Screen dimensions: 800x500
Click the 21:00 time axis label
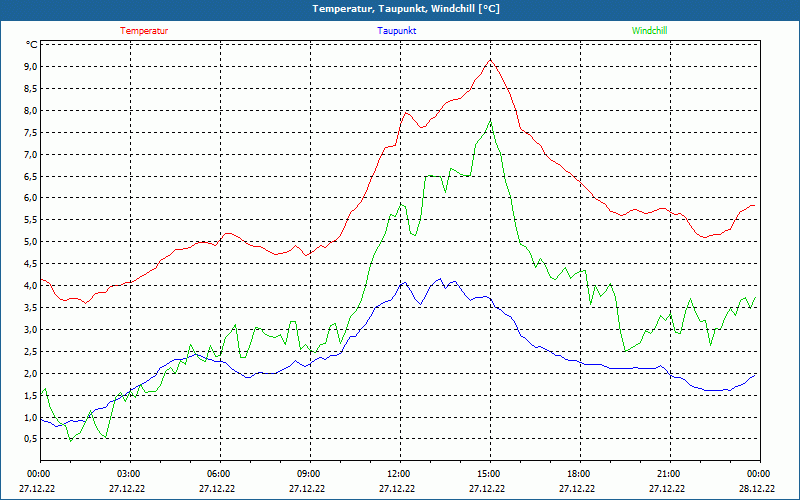point(668,474)
